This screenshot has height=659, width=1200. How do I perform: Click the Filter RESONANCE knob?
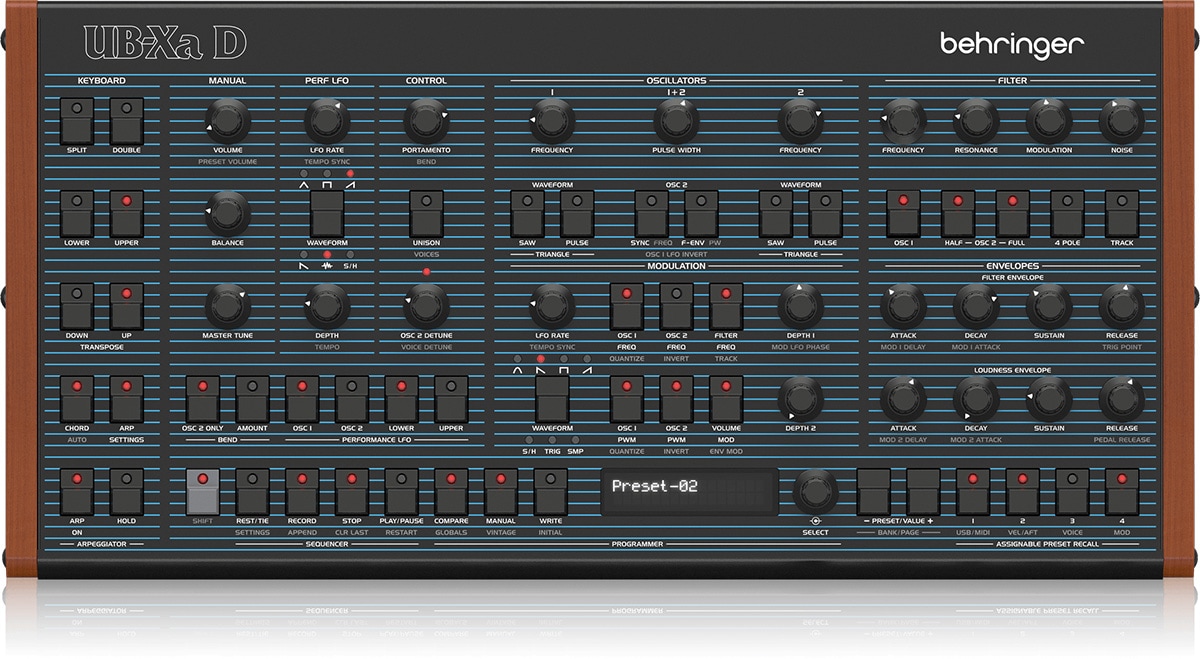pyautogui.click(x=976, y=121)
